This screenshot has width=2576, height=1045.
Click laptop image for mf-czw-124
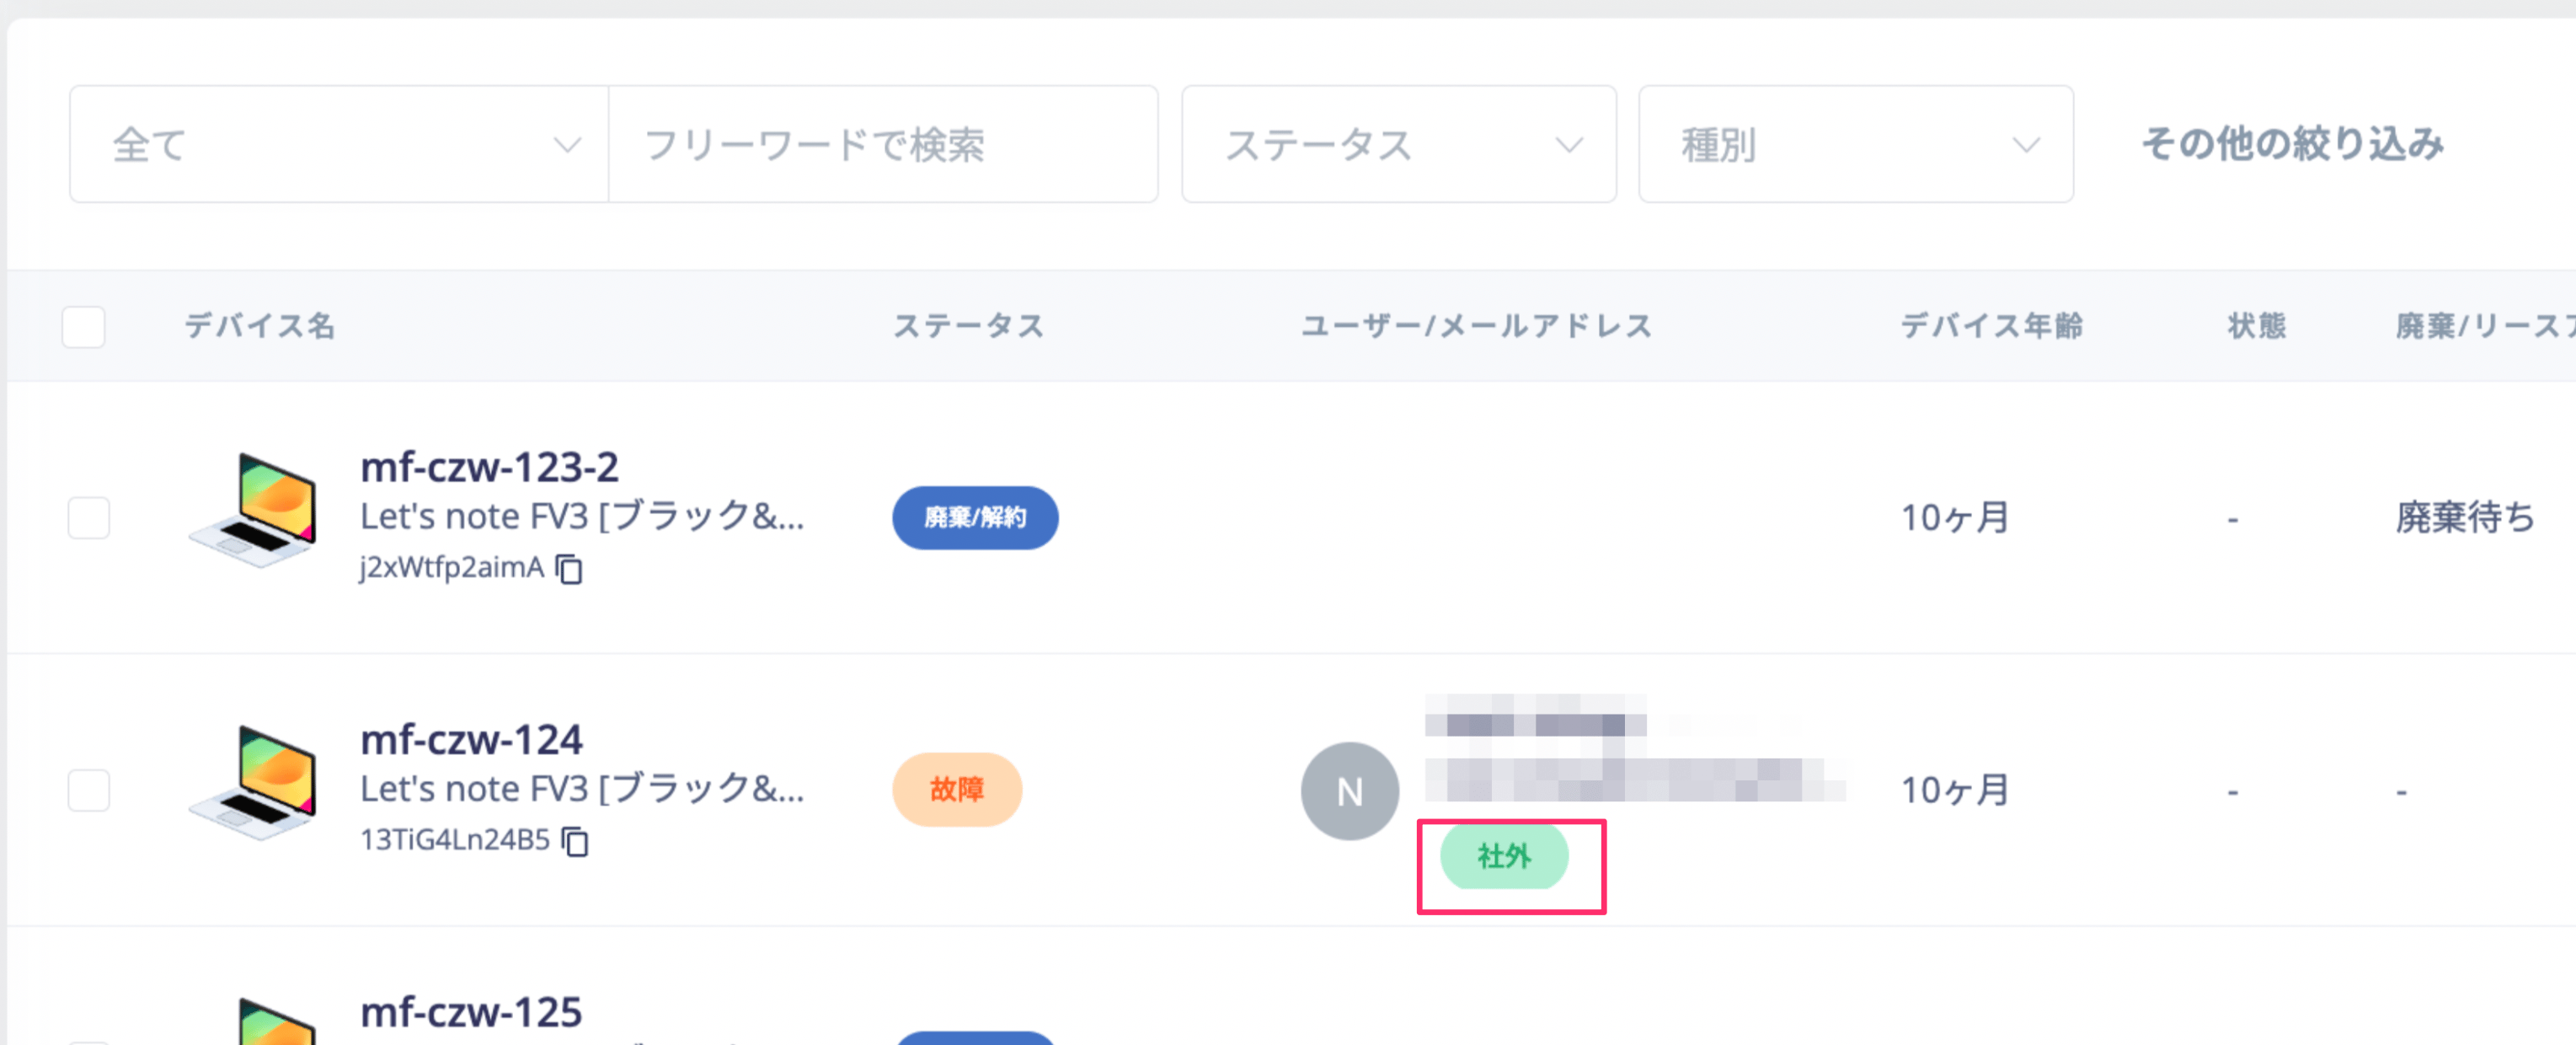pos(254,782)
